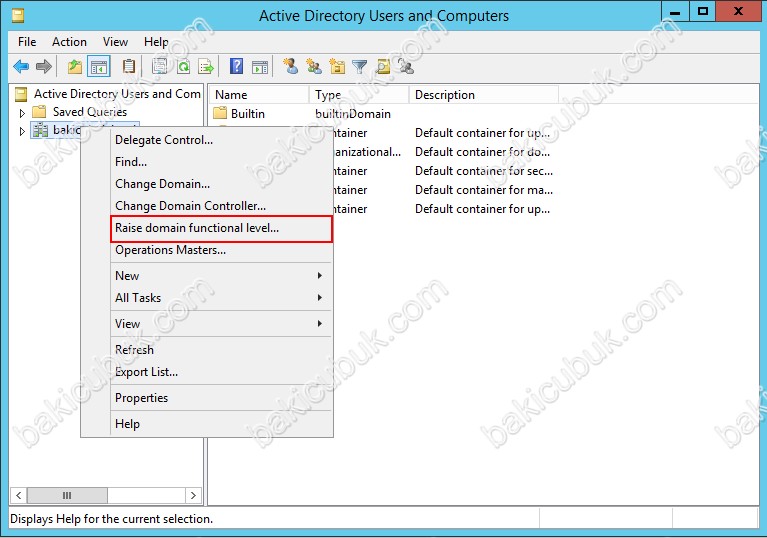Click the left pane horizontal scrollbar thumb
Screen dimensions: 767x538
(x=67, y=495)
